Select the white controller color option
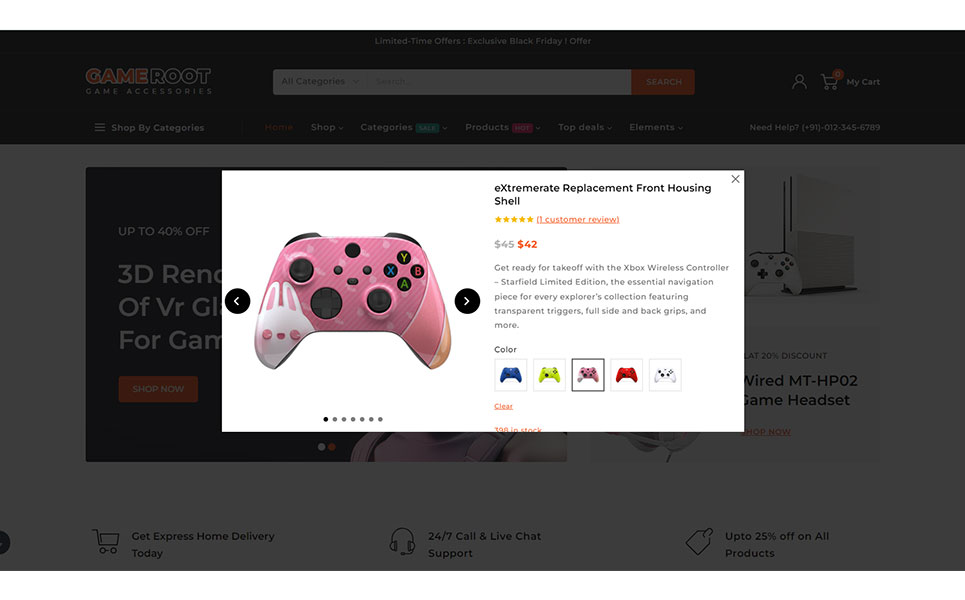Viewport: 965px width, 600px height. [665, 375]
